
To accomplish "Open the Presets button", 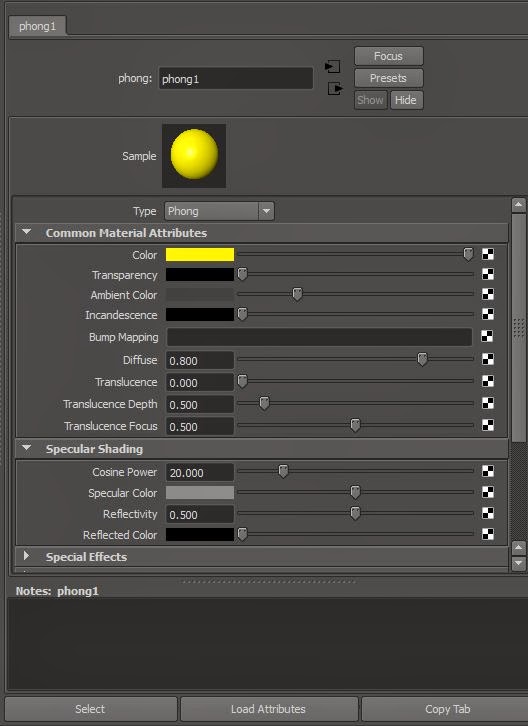I will 389,78.
